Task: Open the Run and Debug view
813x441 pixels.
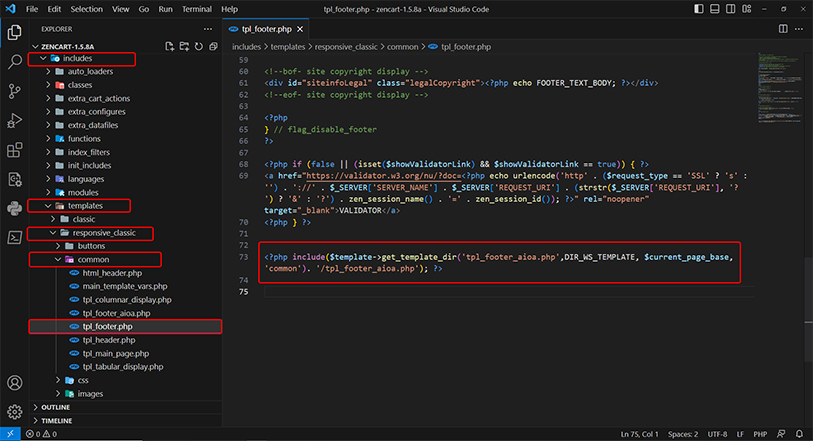Action: coord(15,121)
